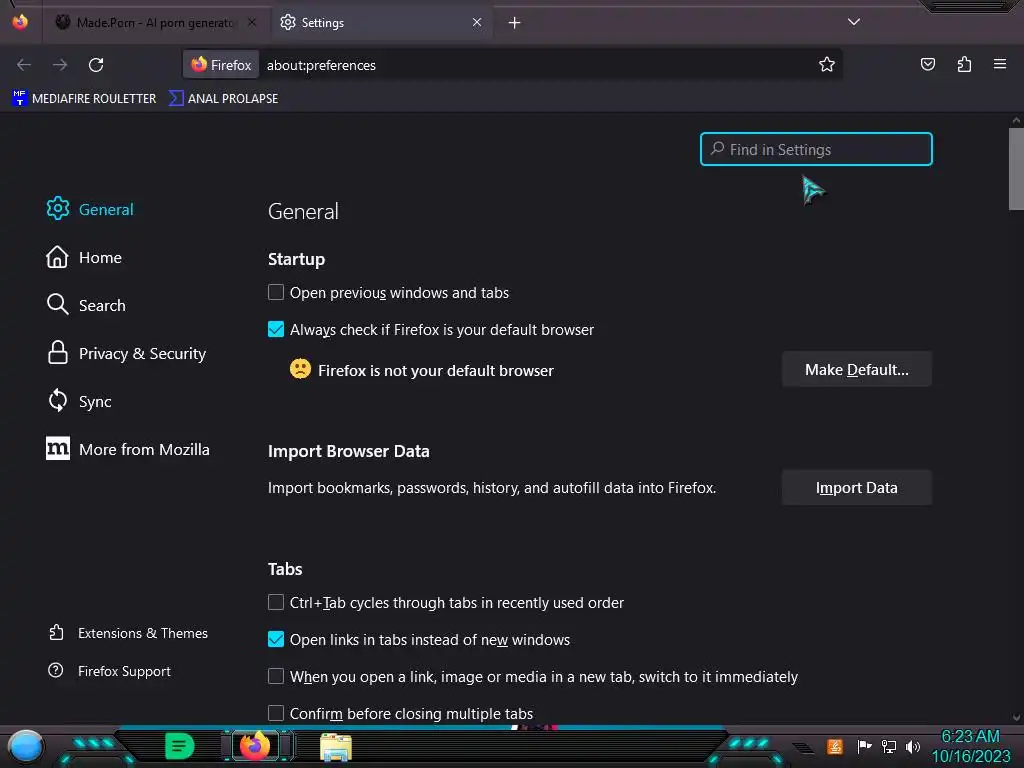Click the Home house icon in sidebar
1024x768 pixels.
pos(57,257)
